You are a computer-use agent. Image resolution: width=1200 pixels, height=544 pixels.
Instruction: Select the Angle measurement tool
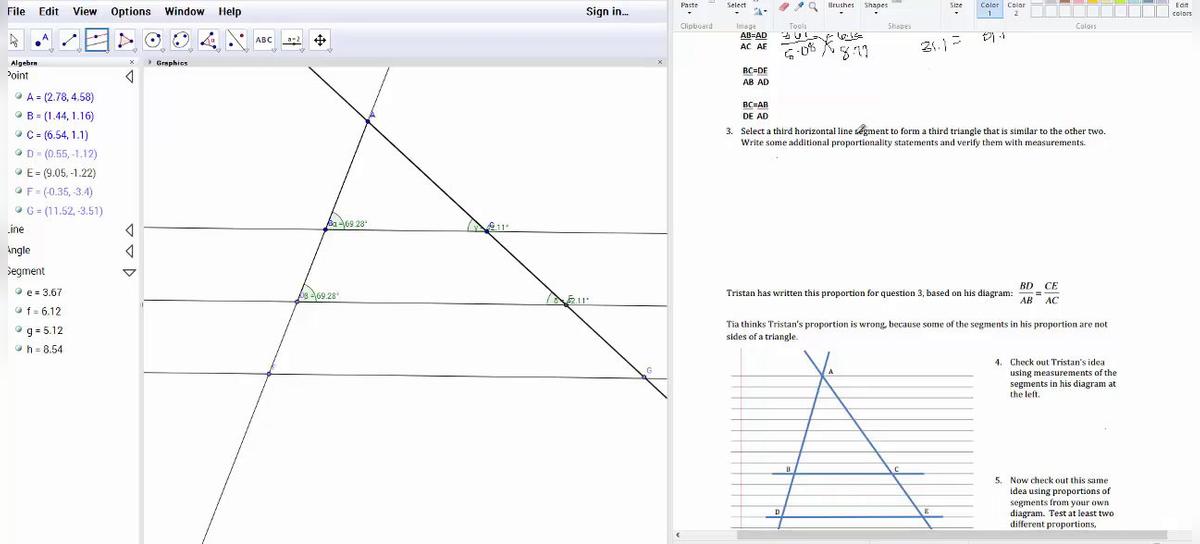[209, 40]
